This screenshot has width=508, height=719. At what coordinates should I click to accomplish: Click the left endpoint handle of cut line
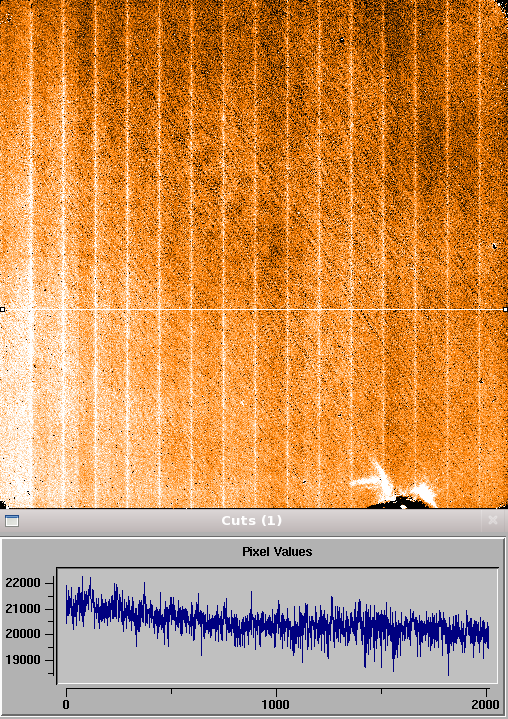[2, 310]
